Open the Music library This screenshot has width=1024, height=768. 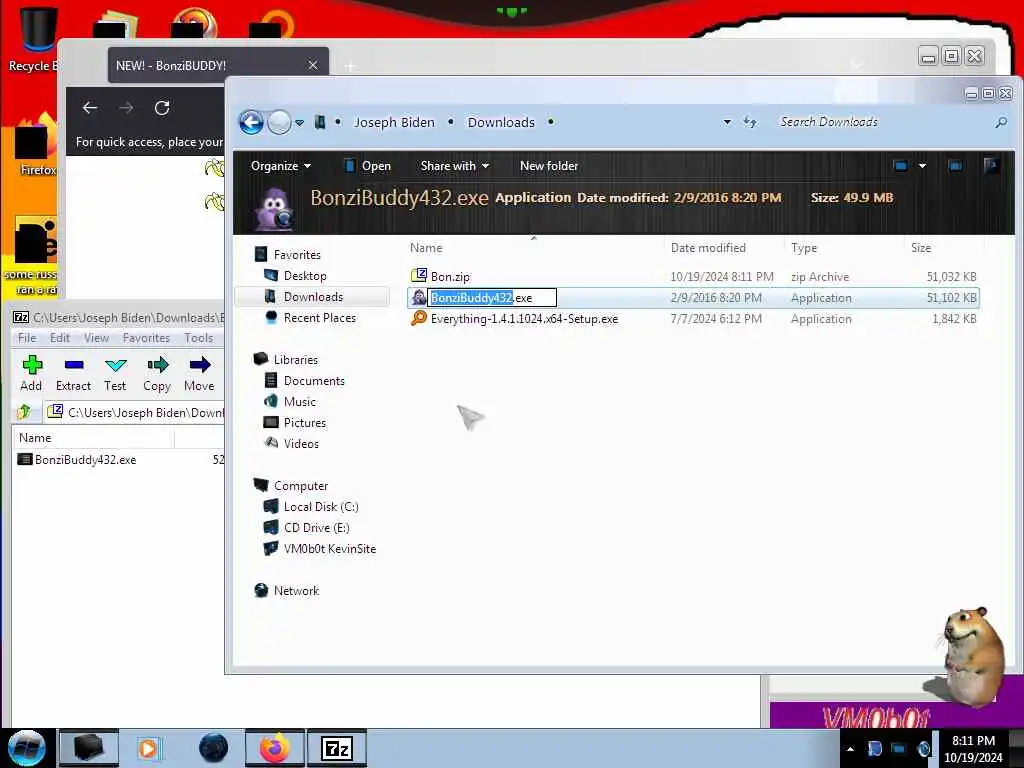pos(300,402)
